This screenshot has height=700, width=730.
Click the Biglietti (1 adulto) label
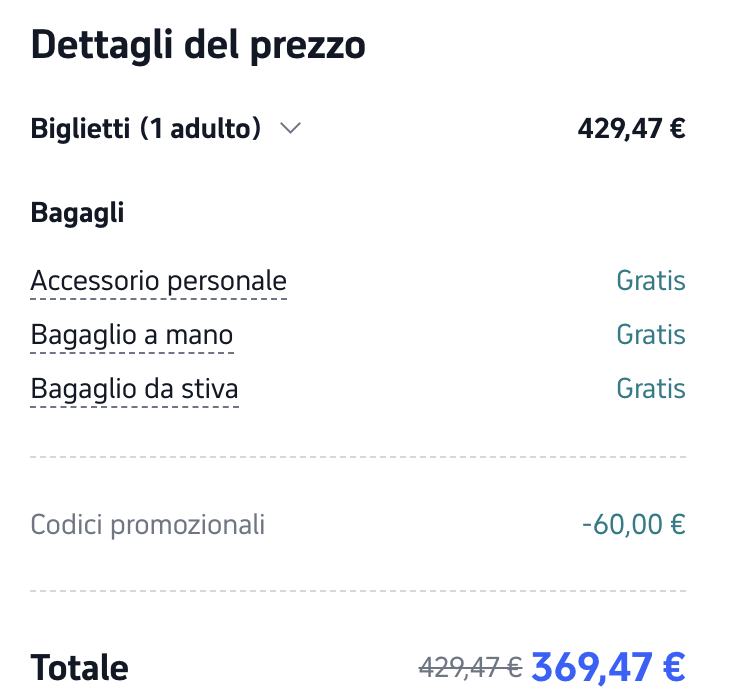click(146, 129)
